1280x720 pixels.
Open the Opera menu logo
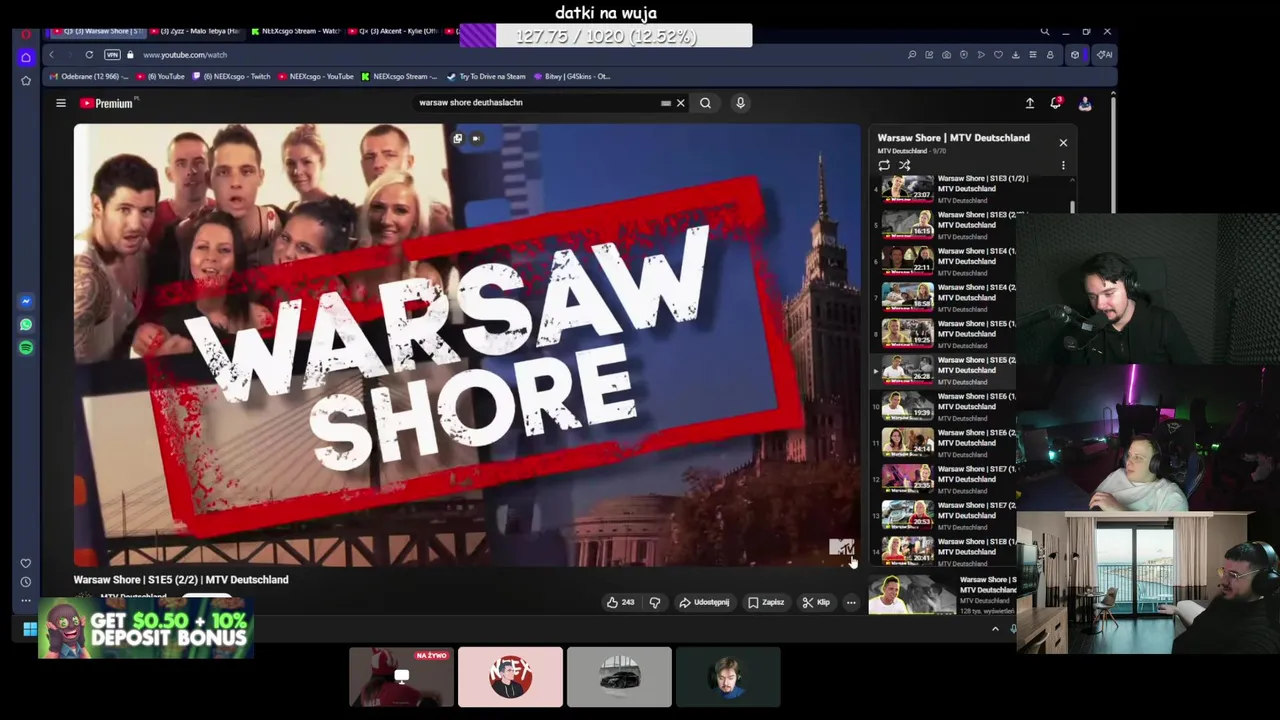pos(26,33)
